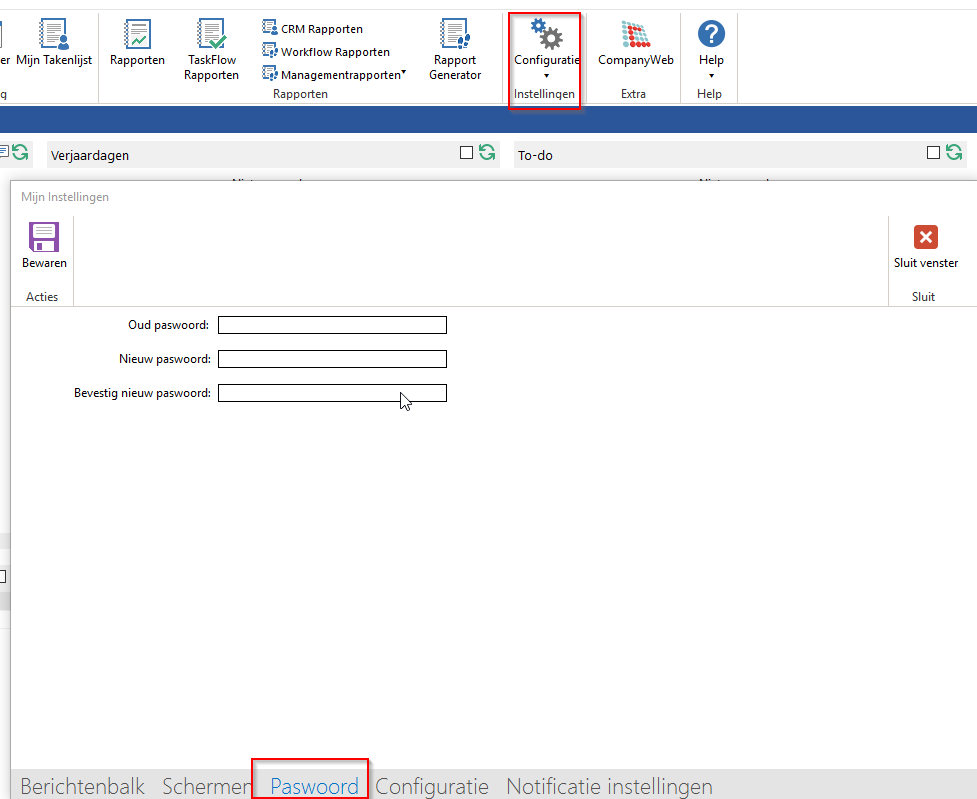977x799 pixels.
Task: Open CompanyWeb extra tool
Action: click(x=635, y=36)
